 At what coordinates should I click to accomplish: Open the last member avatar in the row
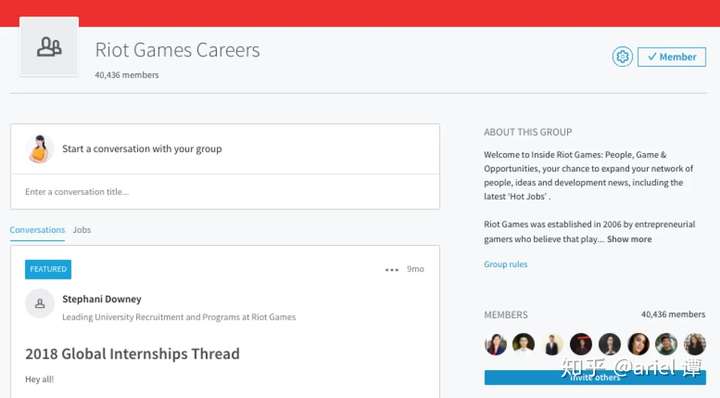[695, 344]
